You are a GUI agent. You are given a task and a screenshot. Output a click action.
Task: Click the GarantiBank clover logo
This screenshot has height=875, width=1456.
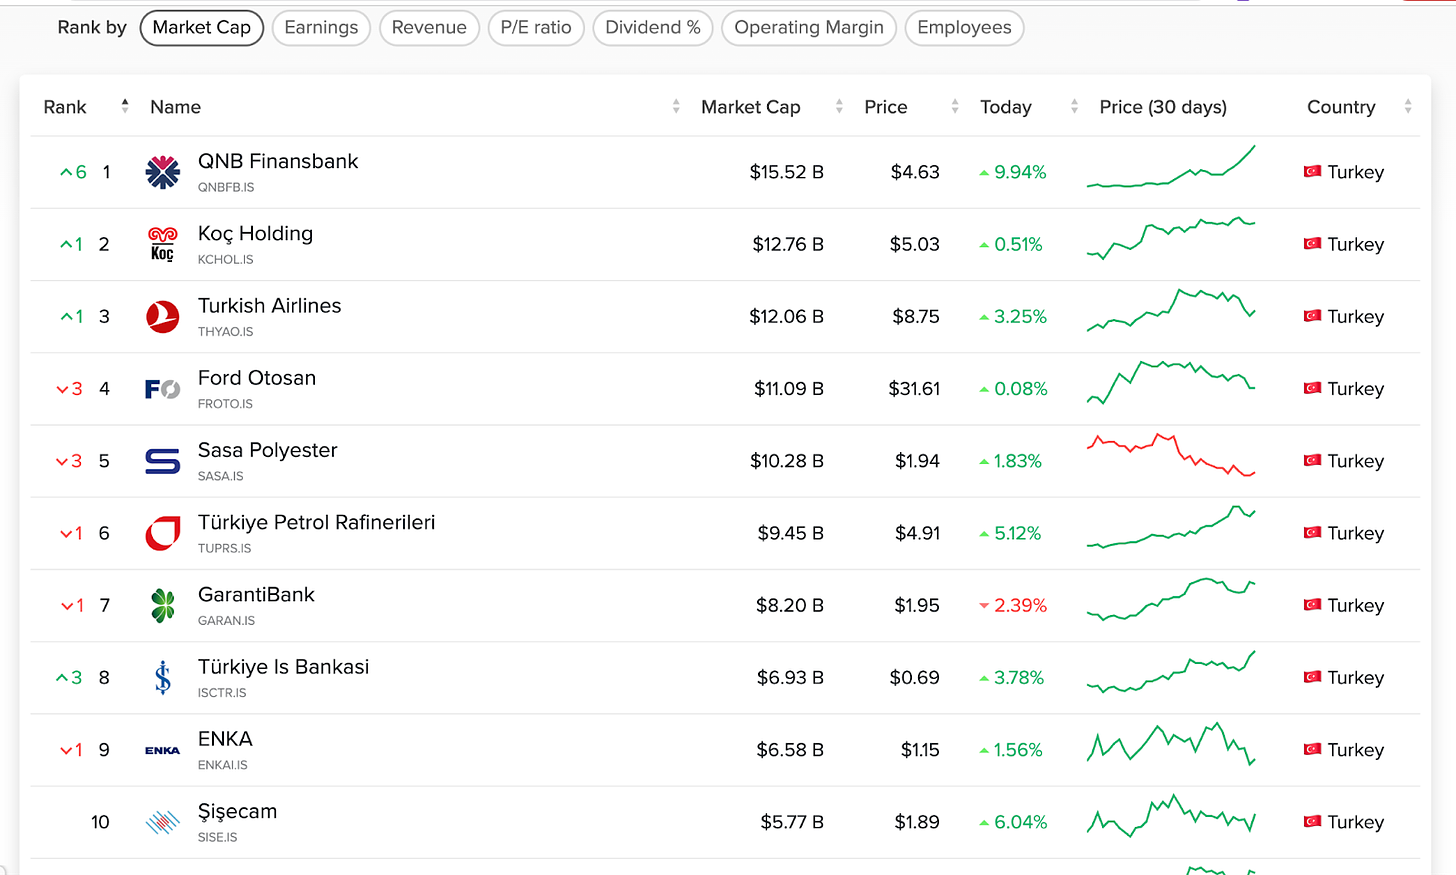(162, 605)
